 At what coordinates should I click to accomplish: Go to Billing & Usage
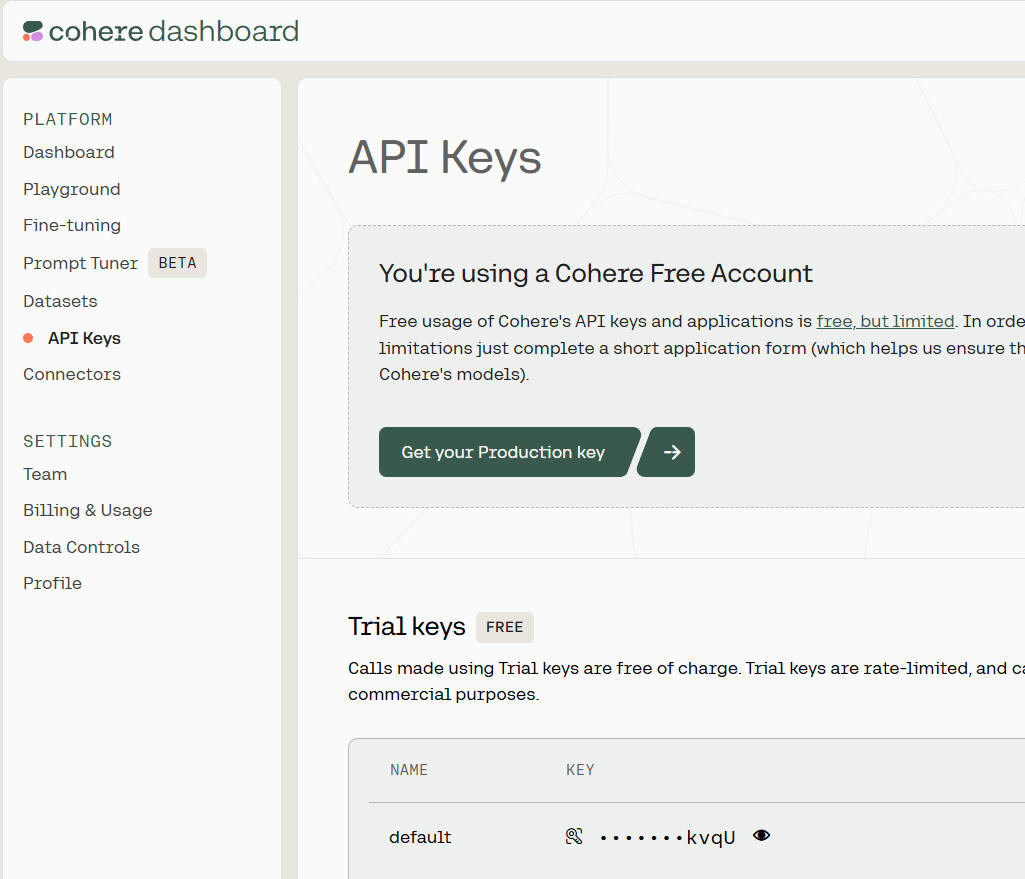click(88, 510)
